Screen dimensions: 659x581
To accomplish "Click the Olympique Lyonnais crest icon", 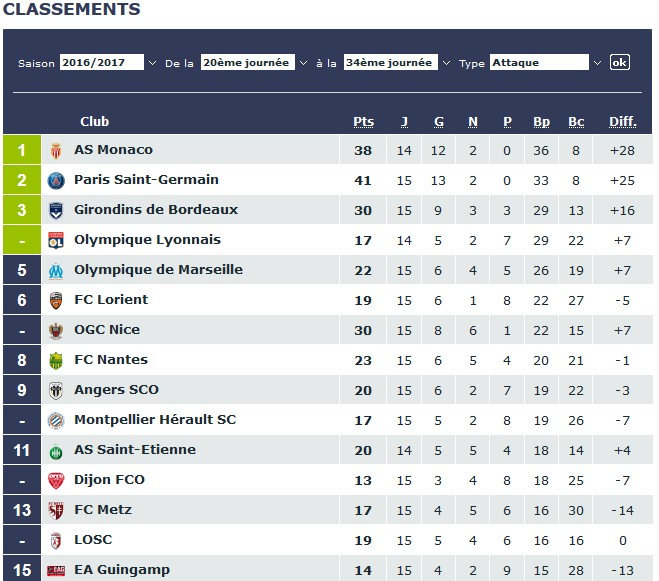I will [56, 240].
